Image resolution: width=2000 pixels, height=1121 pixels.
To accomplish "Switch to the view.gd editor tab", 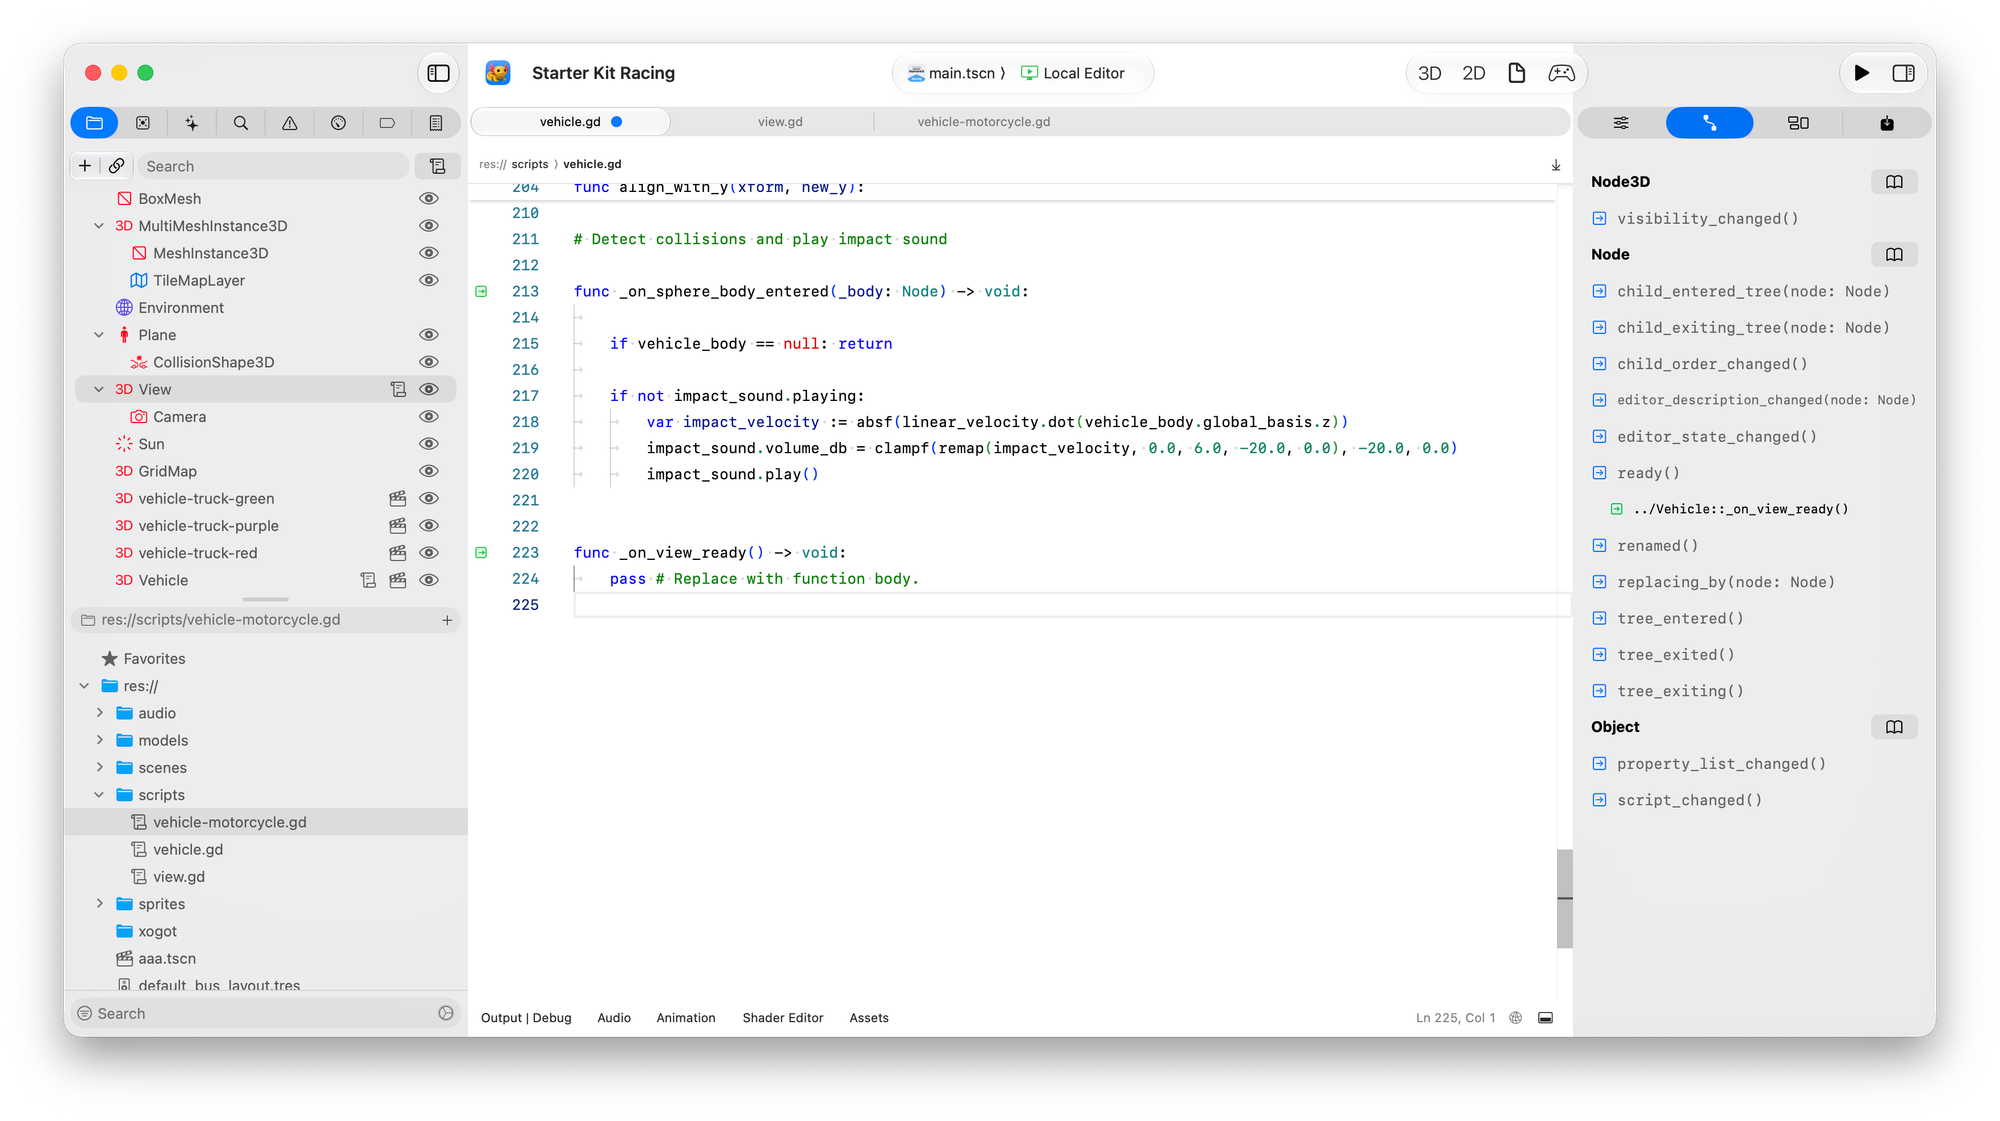I will (780, 122).
